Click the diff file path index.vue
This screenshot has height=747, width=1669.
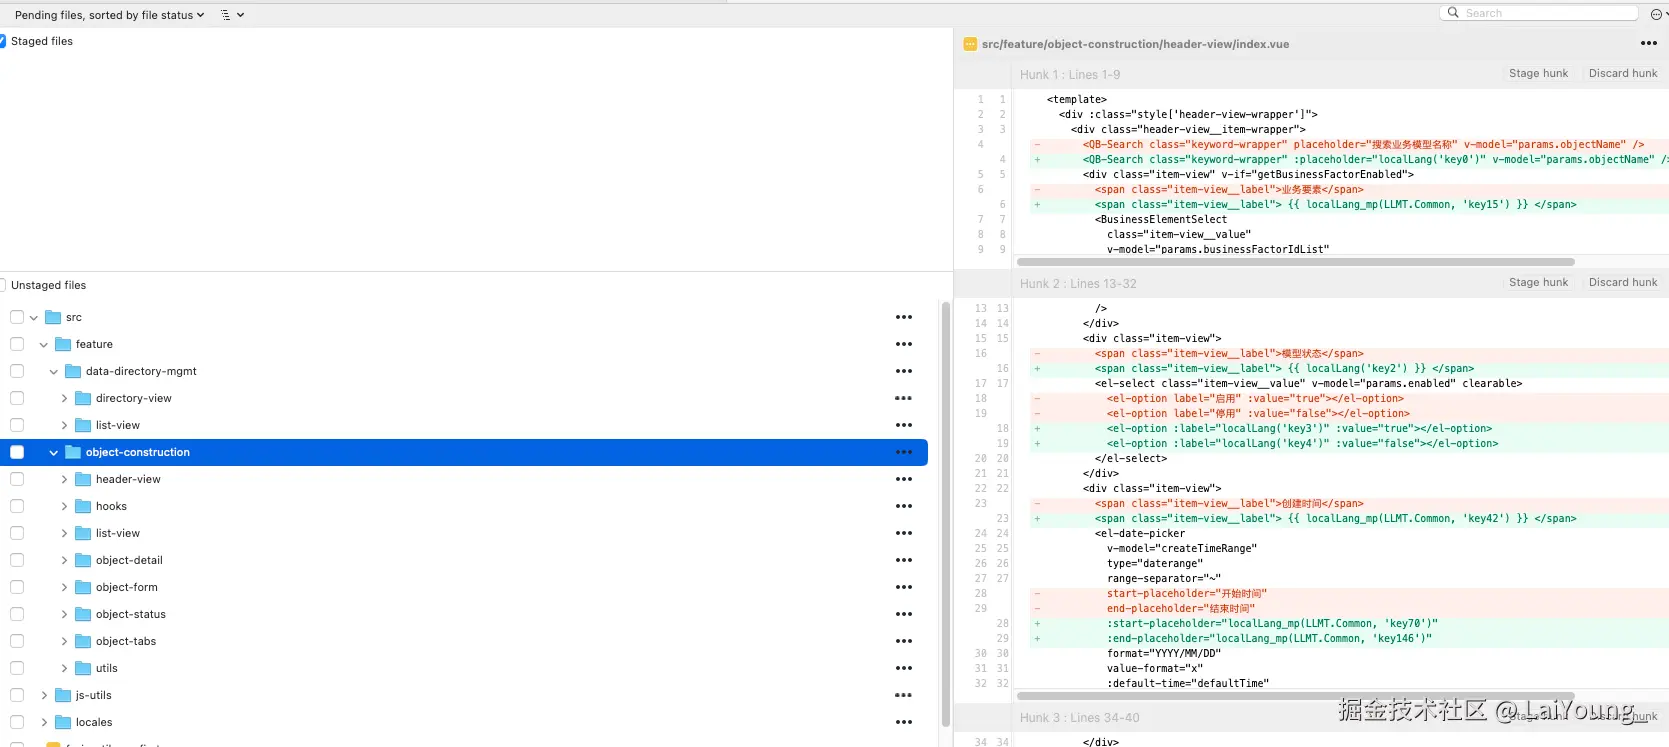pos(1135,44)
